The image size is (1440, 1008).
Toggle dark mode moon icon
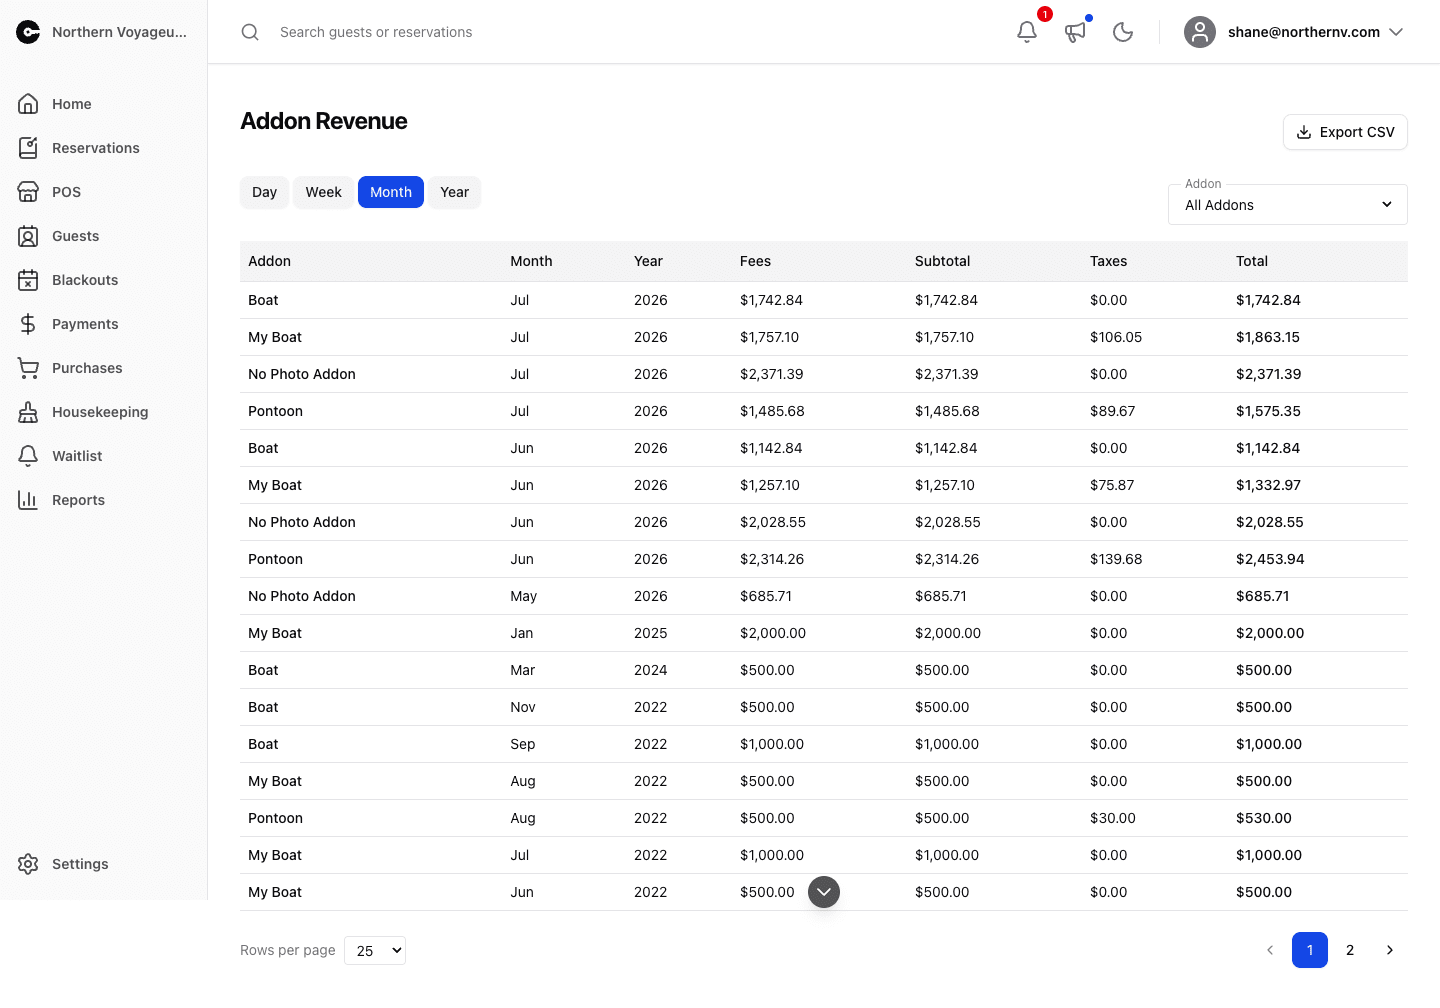click(x=1123, y=32)
